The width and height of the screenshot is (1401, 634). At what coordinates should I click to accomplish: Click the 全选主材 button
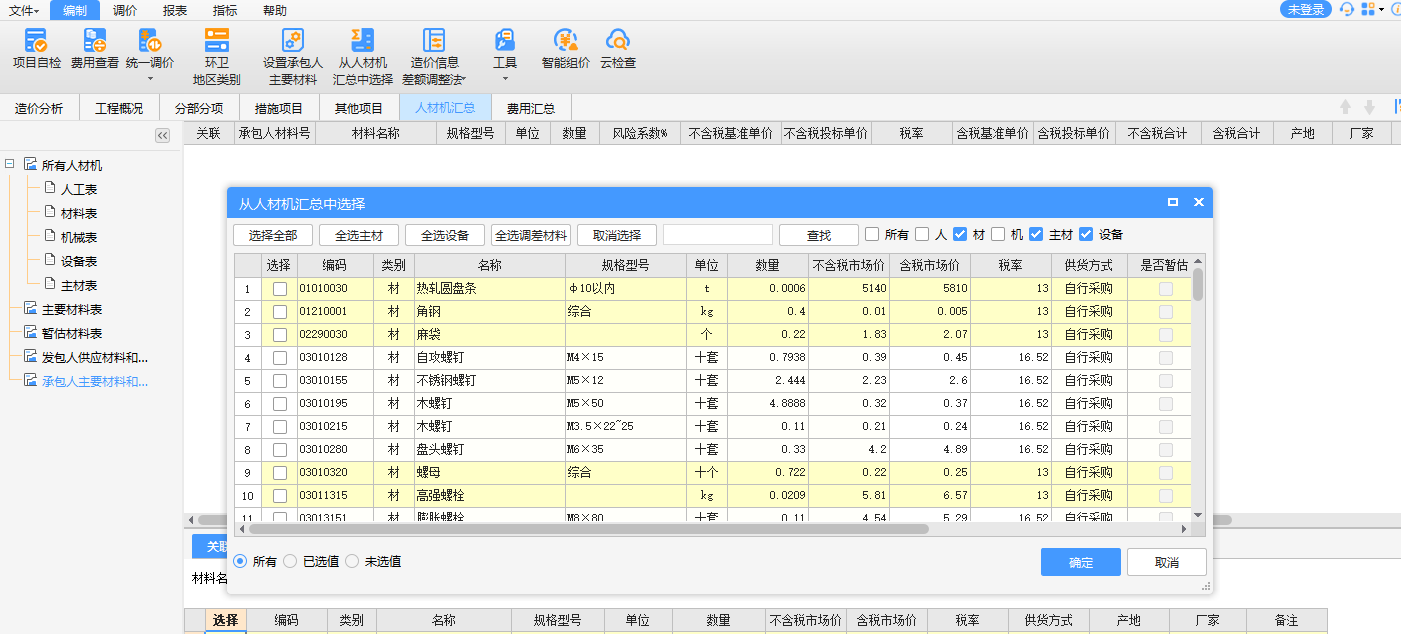pyautogui.click(x=359, y=235)
